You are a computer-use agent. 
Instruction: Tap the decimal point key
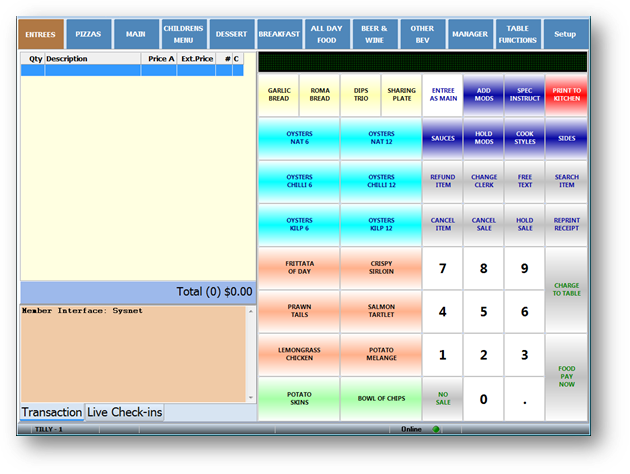524,399
